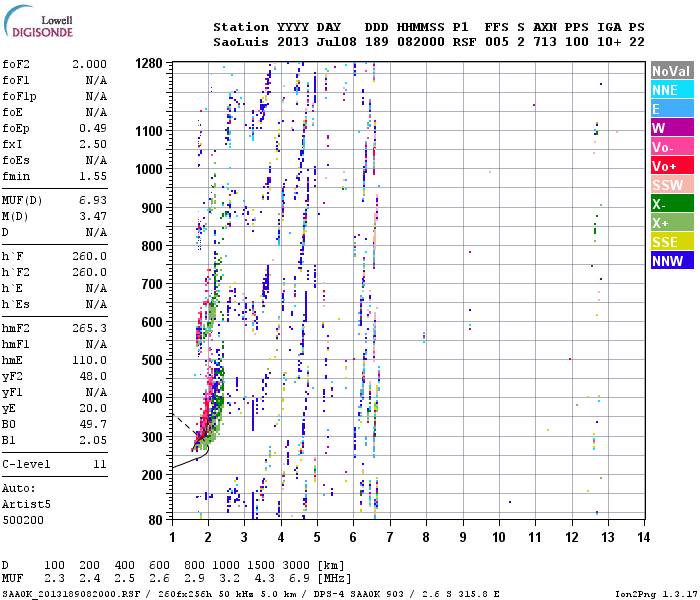This screenshot has height=600, width=700.
Task: Click the RSF value under P1
Action: pos(464,42)
